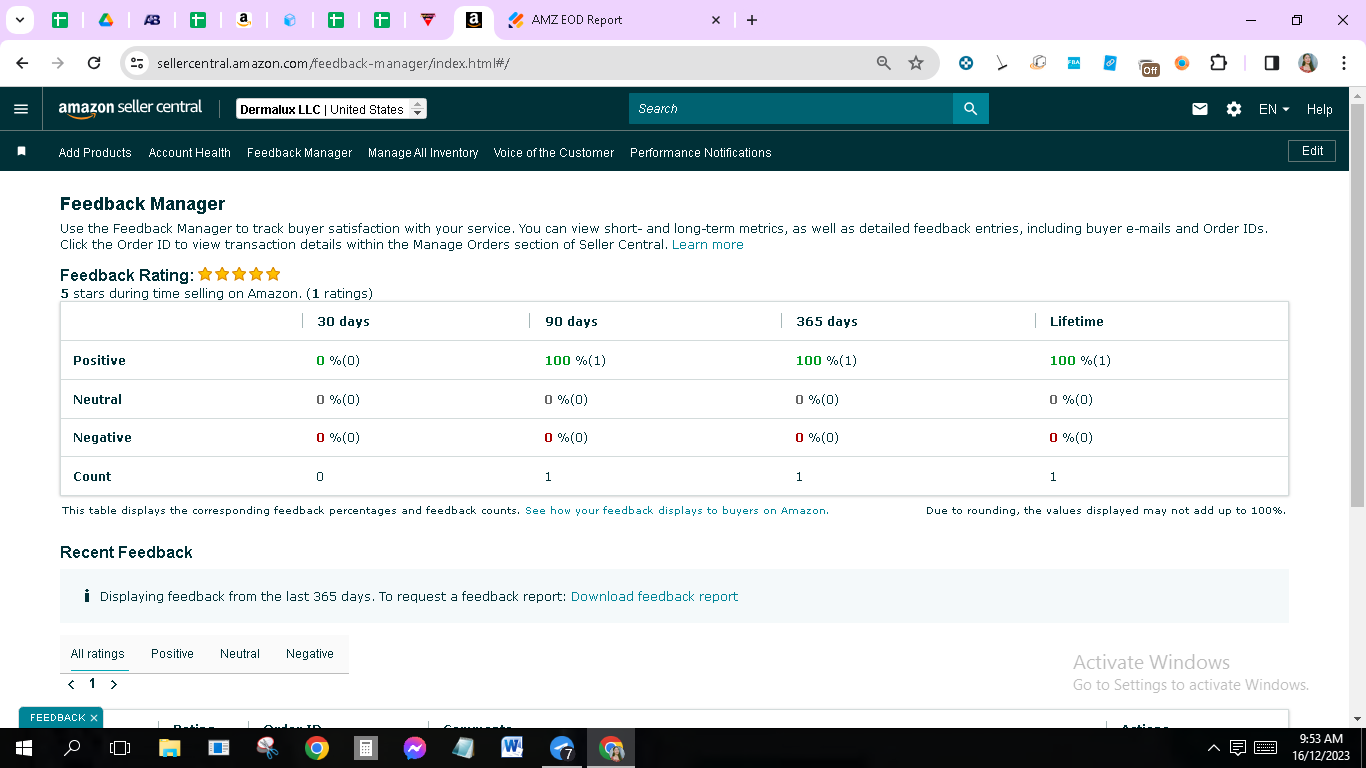
Task: Toggle the browser side panel
Action: (x=1272, y=63)
